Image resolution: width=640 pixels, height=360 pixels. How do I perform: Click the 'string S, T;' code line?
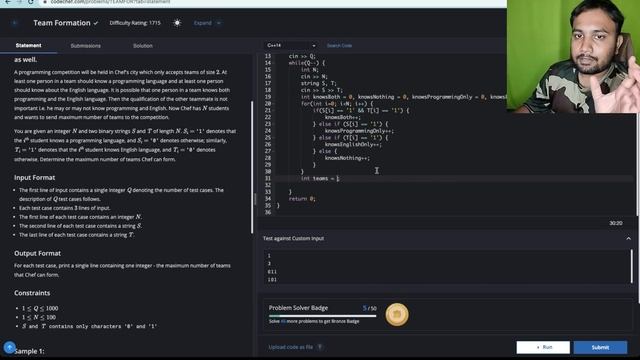pos(319,83)
